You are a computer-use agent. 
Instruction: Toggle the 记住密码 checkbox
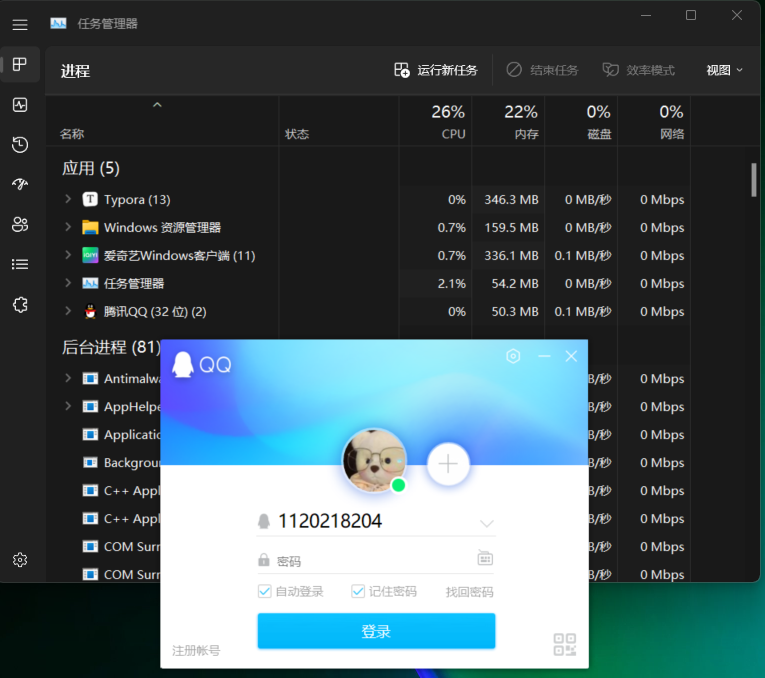coord(358,591)
